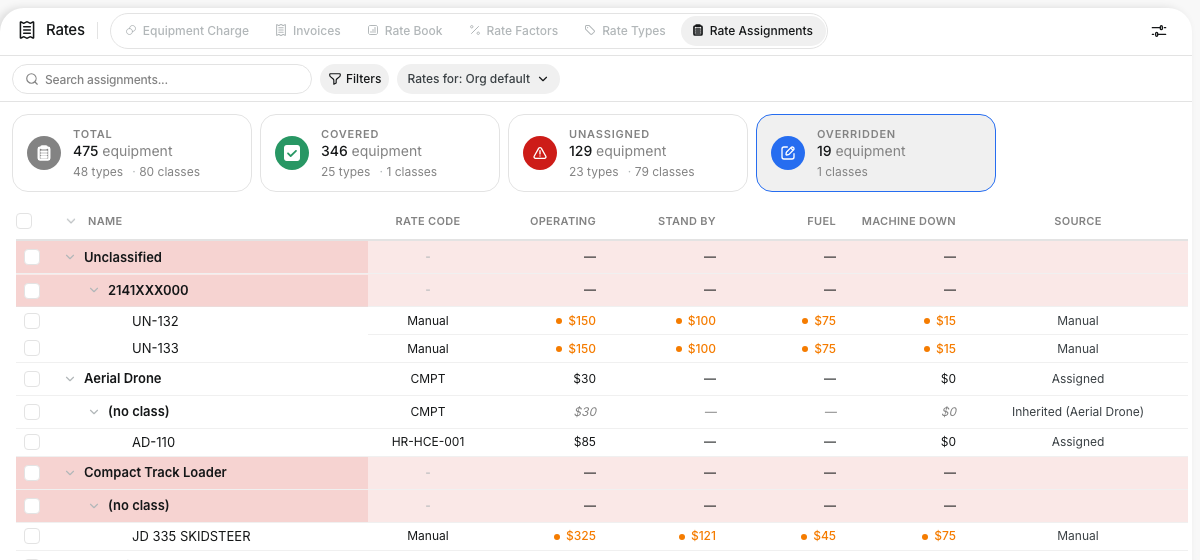Screen dimensions: 1200x560
Task: Click the UN-132 operating rate $150
Action: 581,321
